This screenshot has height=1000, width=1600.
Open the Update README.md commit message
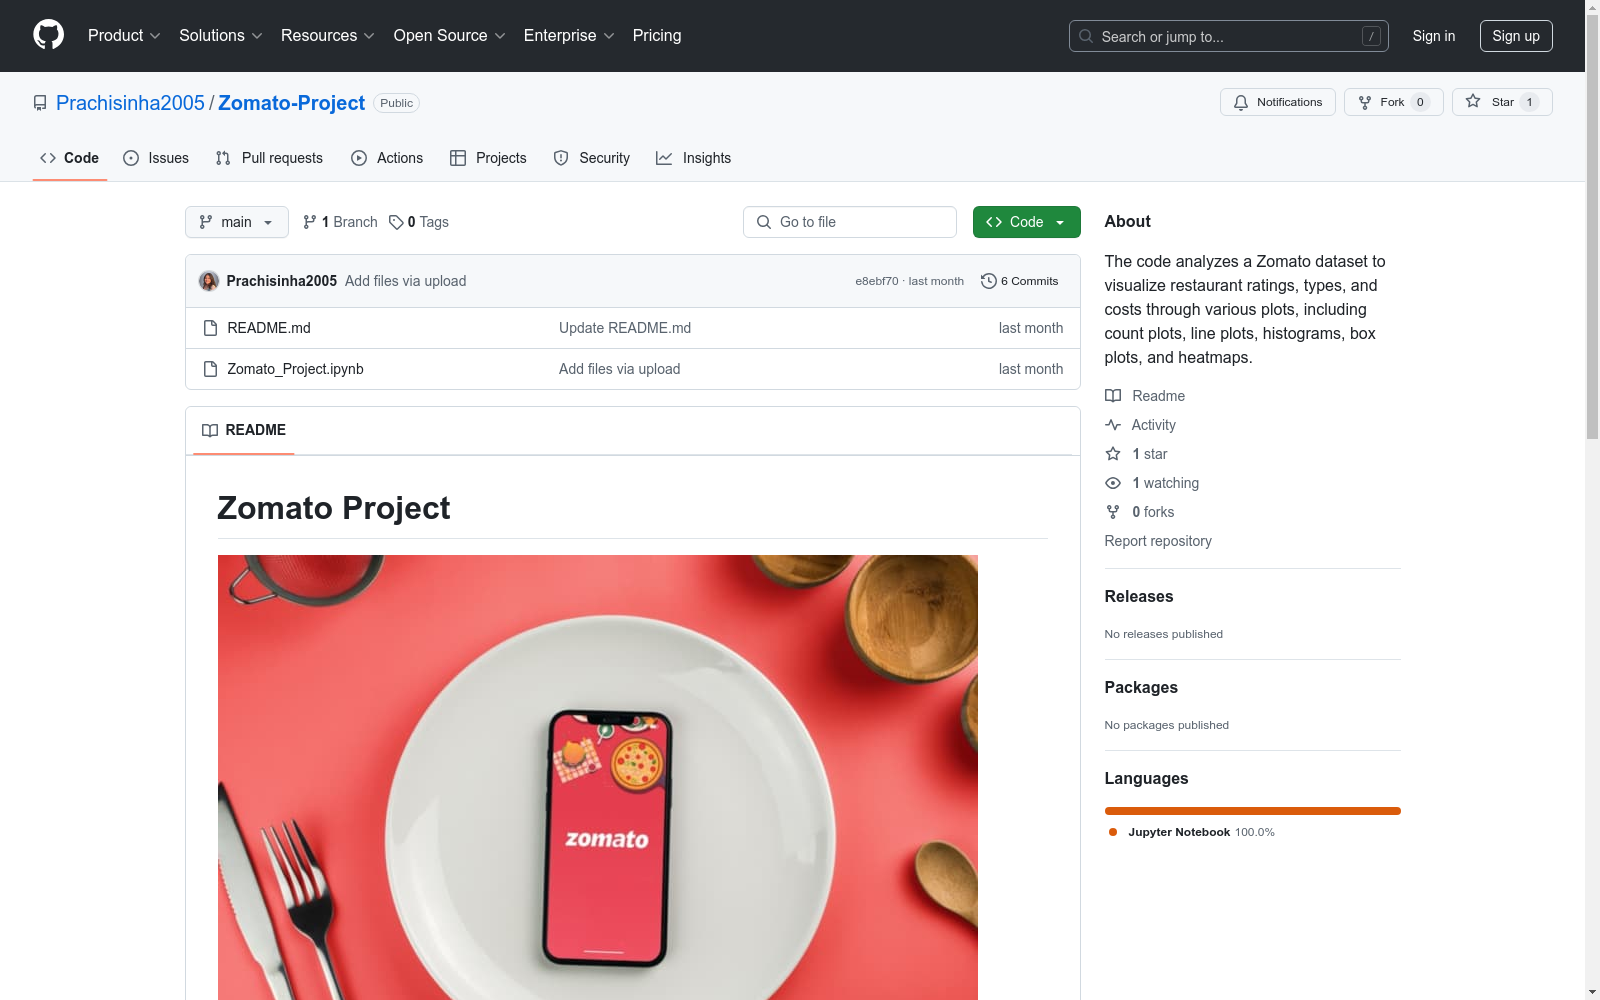(x=625, y=328)
